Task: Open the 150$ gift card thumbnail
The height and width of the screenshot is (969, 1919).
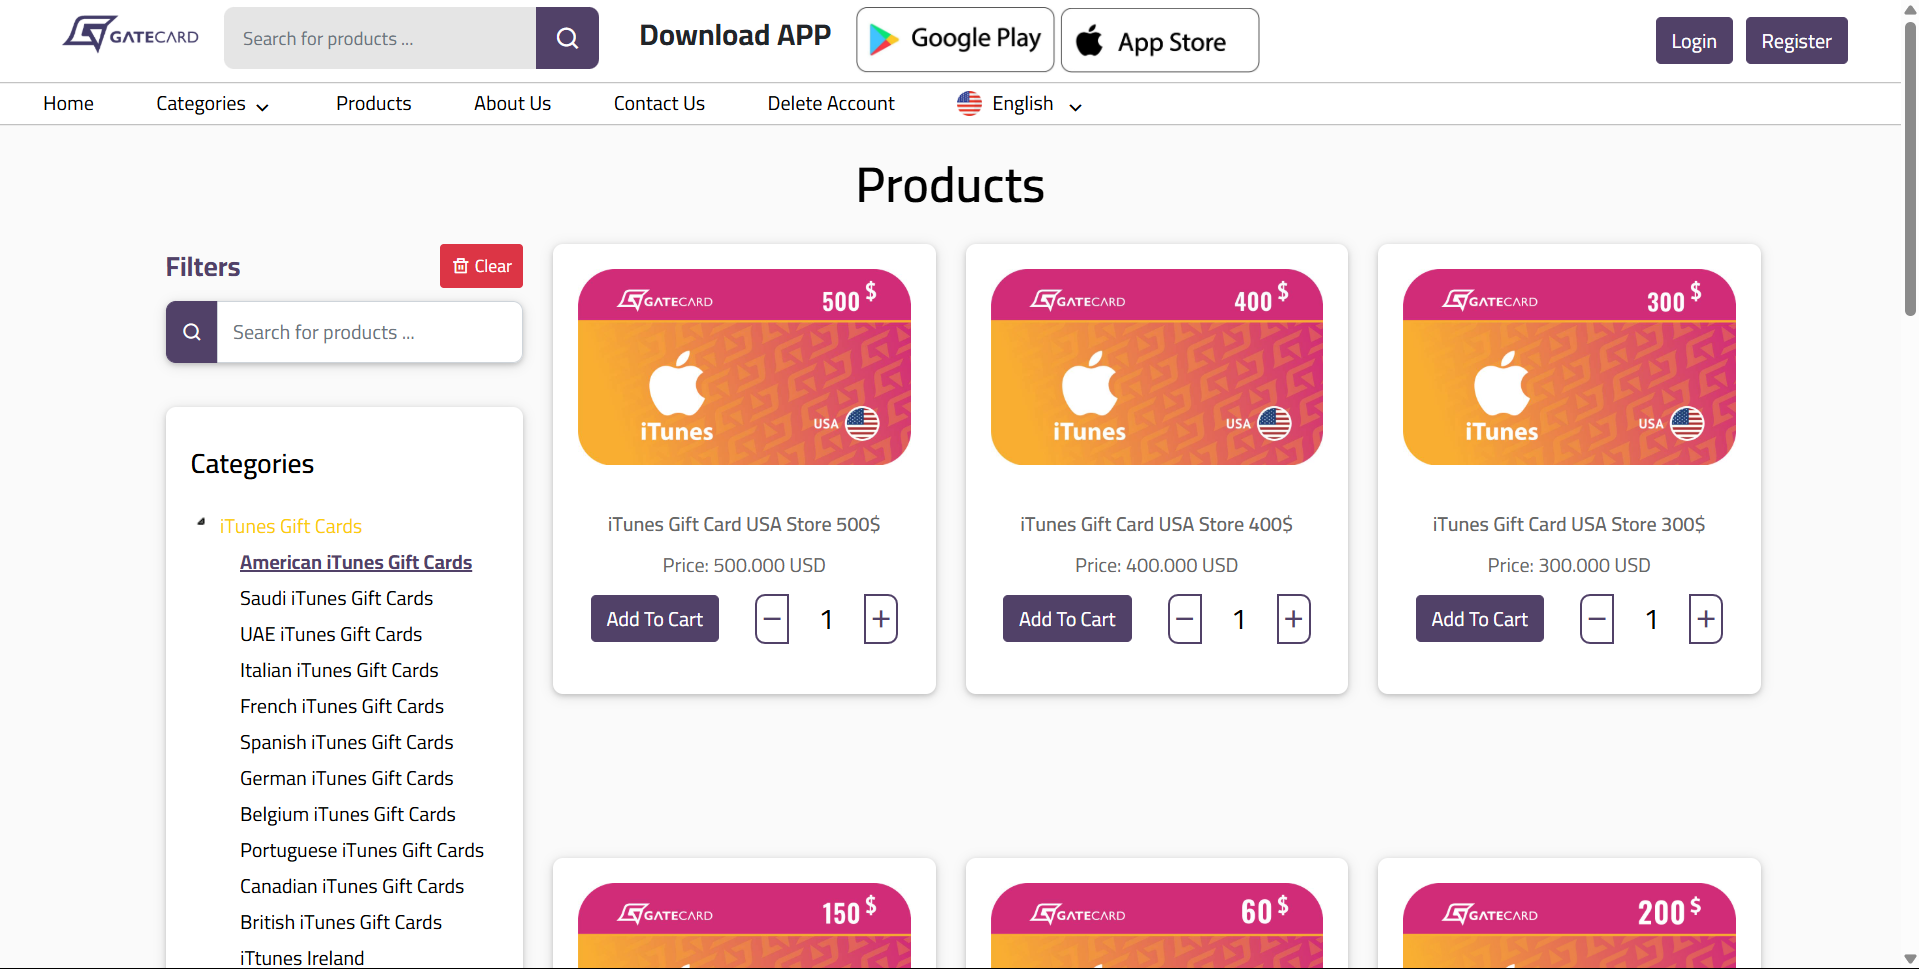Action: 744,925
